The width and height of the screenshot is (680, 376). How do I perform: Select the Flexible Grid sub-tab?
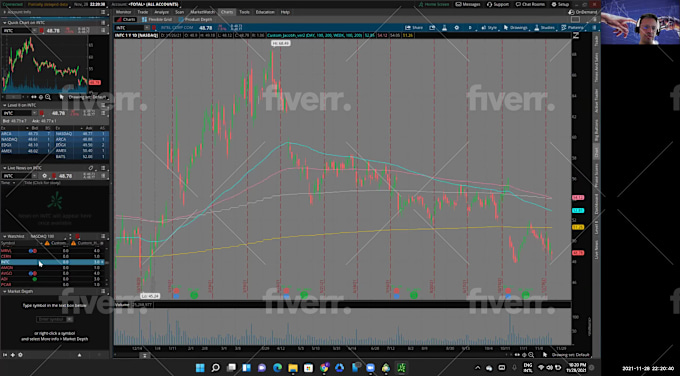(x=157, y=20)
